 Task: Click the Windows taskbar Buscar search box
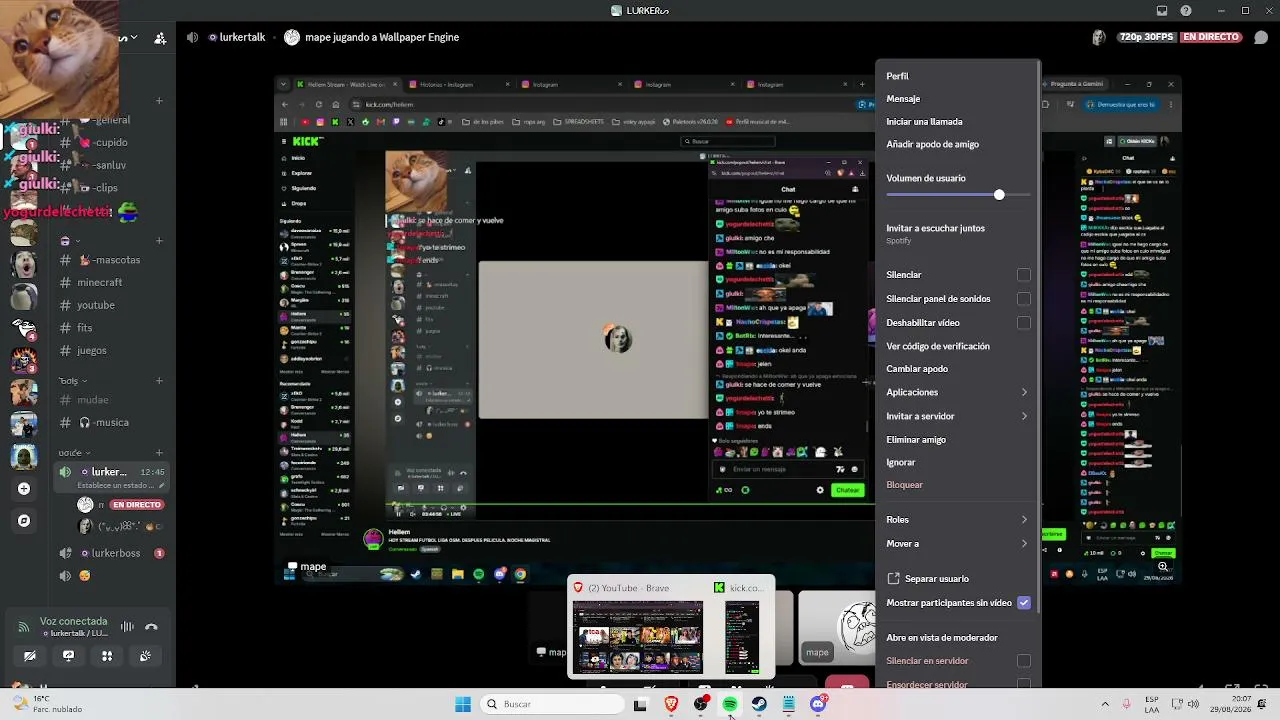553,704
